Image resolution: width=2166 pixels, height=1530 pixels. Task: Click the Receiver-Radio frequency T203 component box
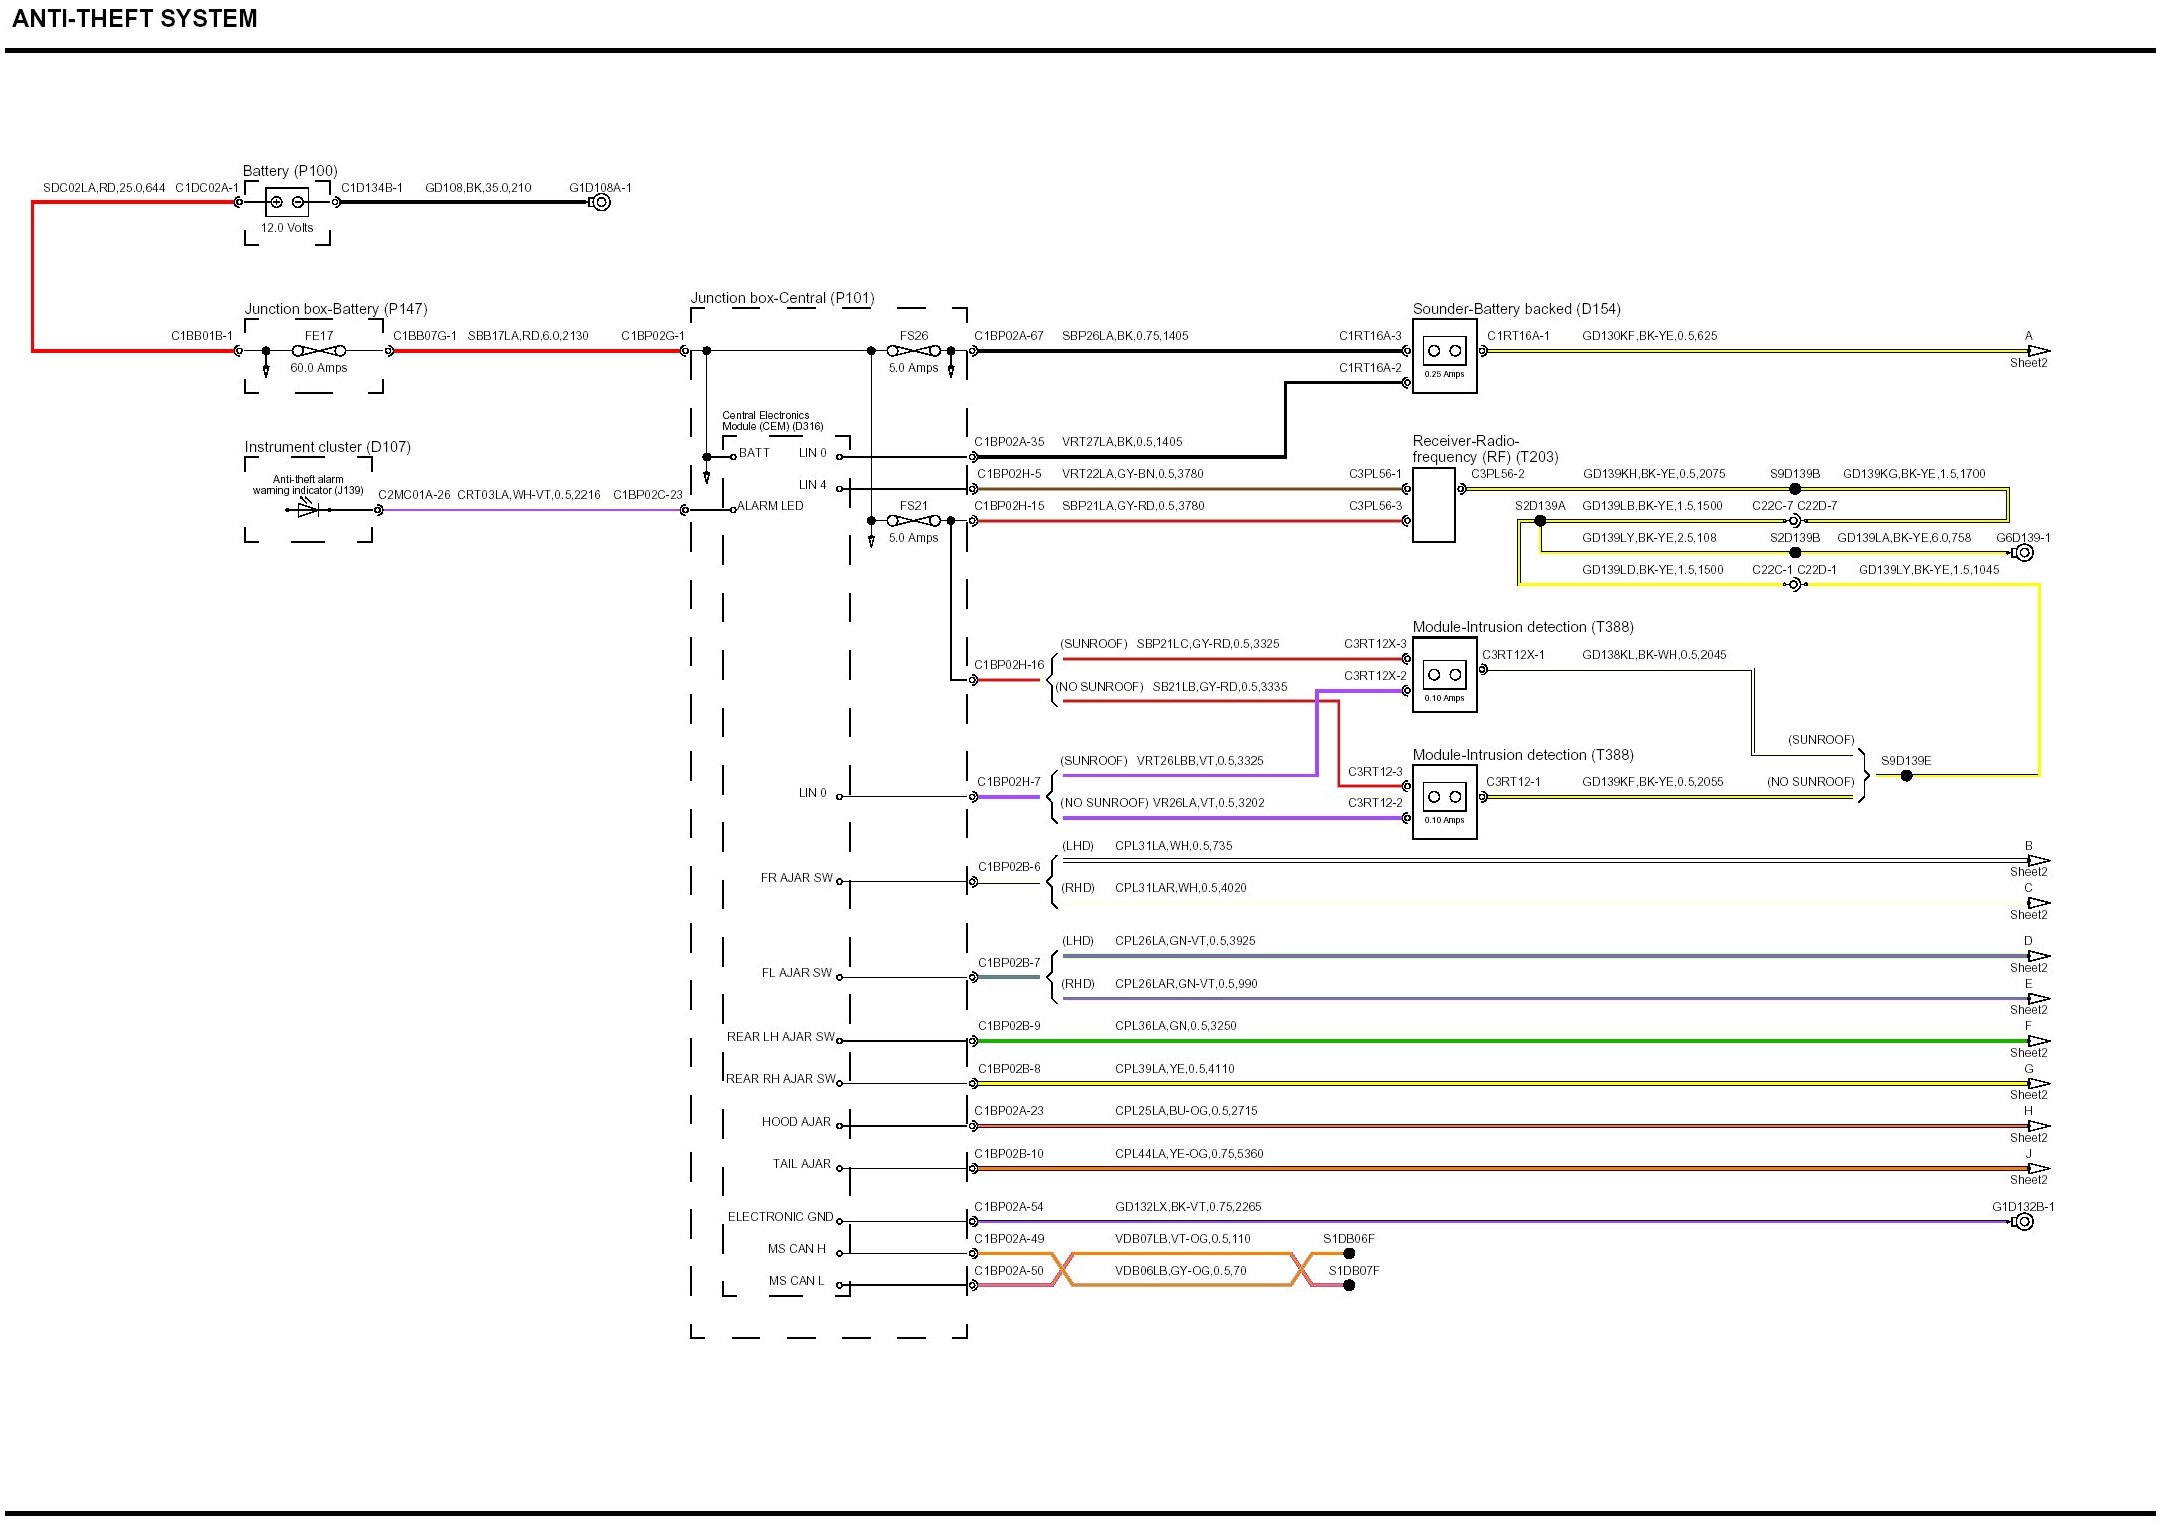pos(1433,505)
